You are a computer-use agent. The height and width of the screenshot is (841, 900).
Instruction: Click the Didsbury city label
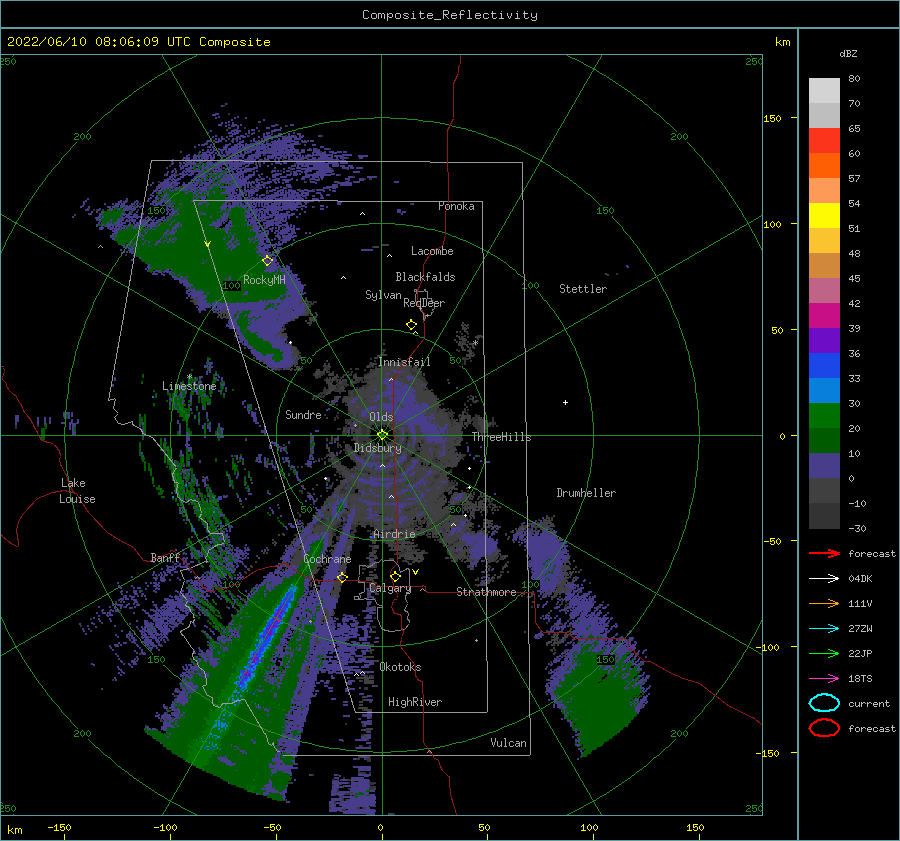378,448
